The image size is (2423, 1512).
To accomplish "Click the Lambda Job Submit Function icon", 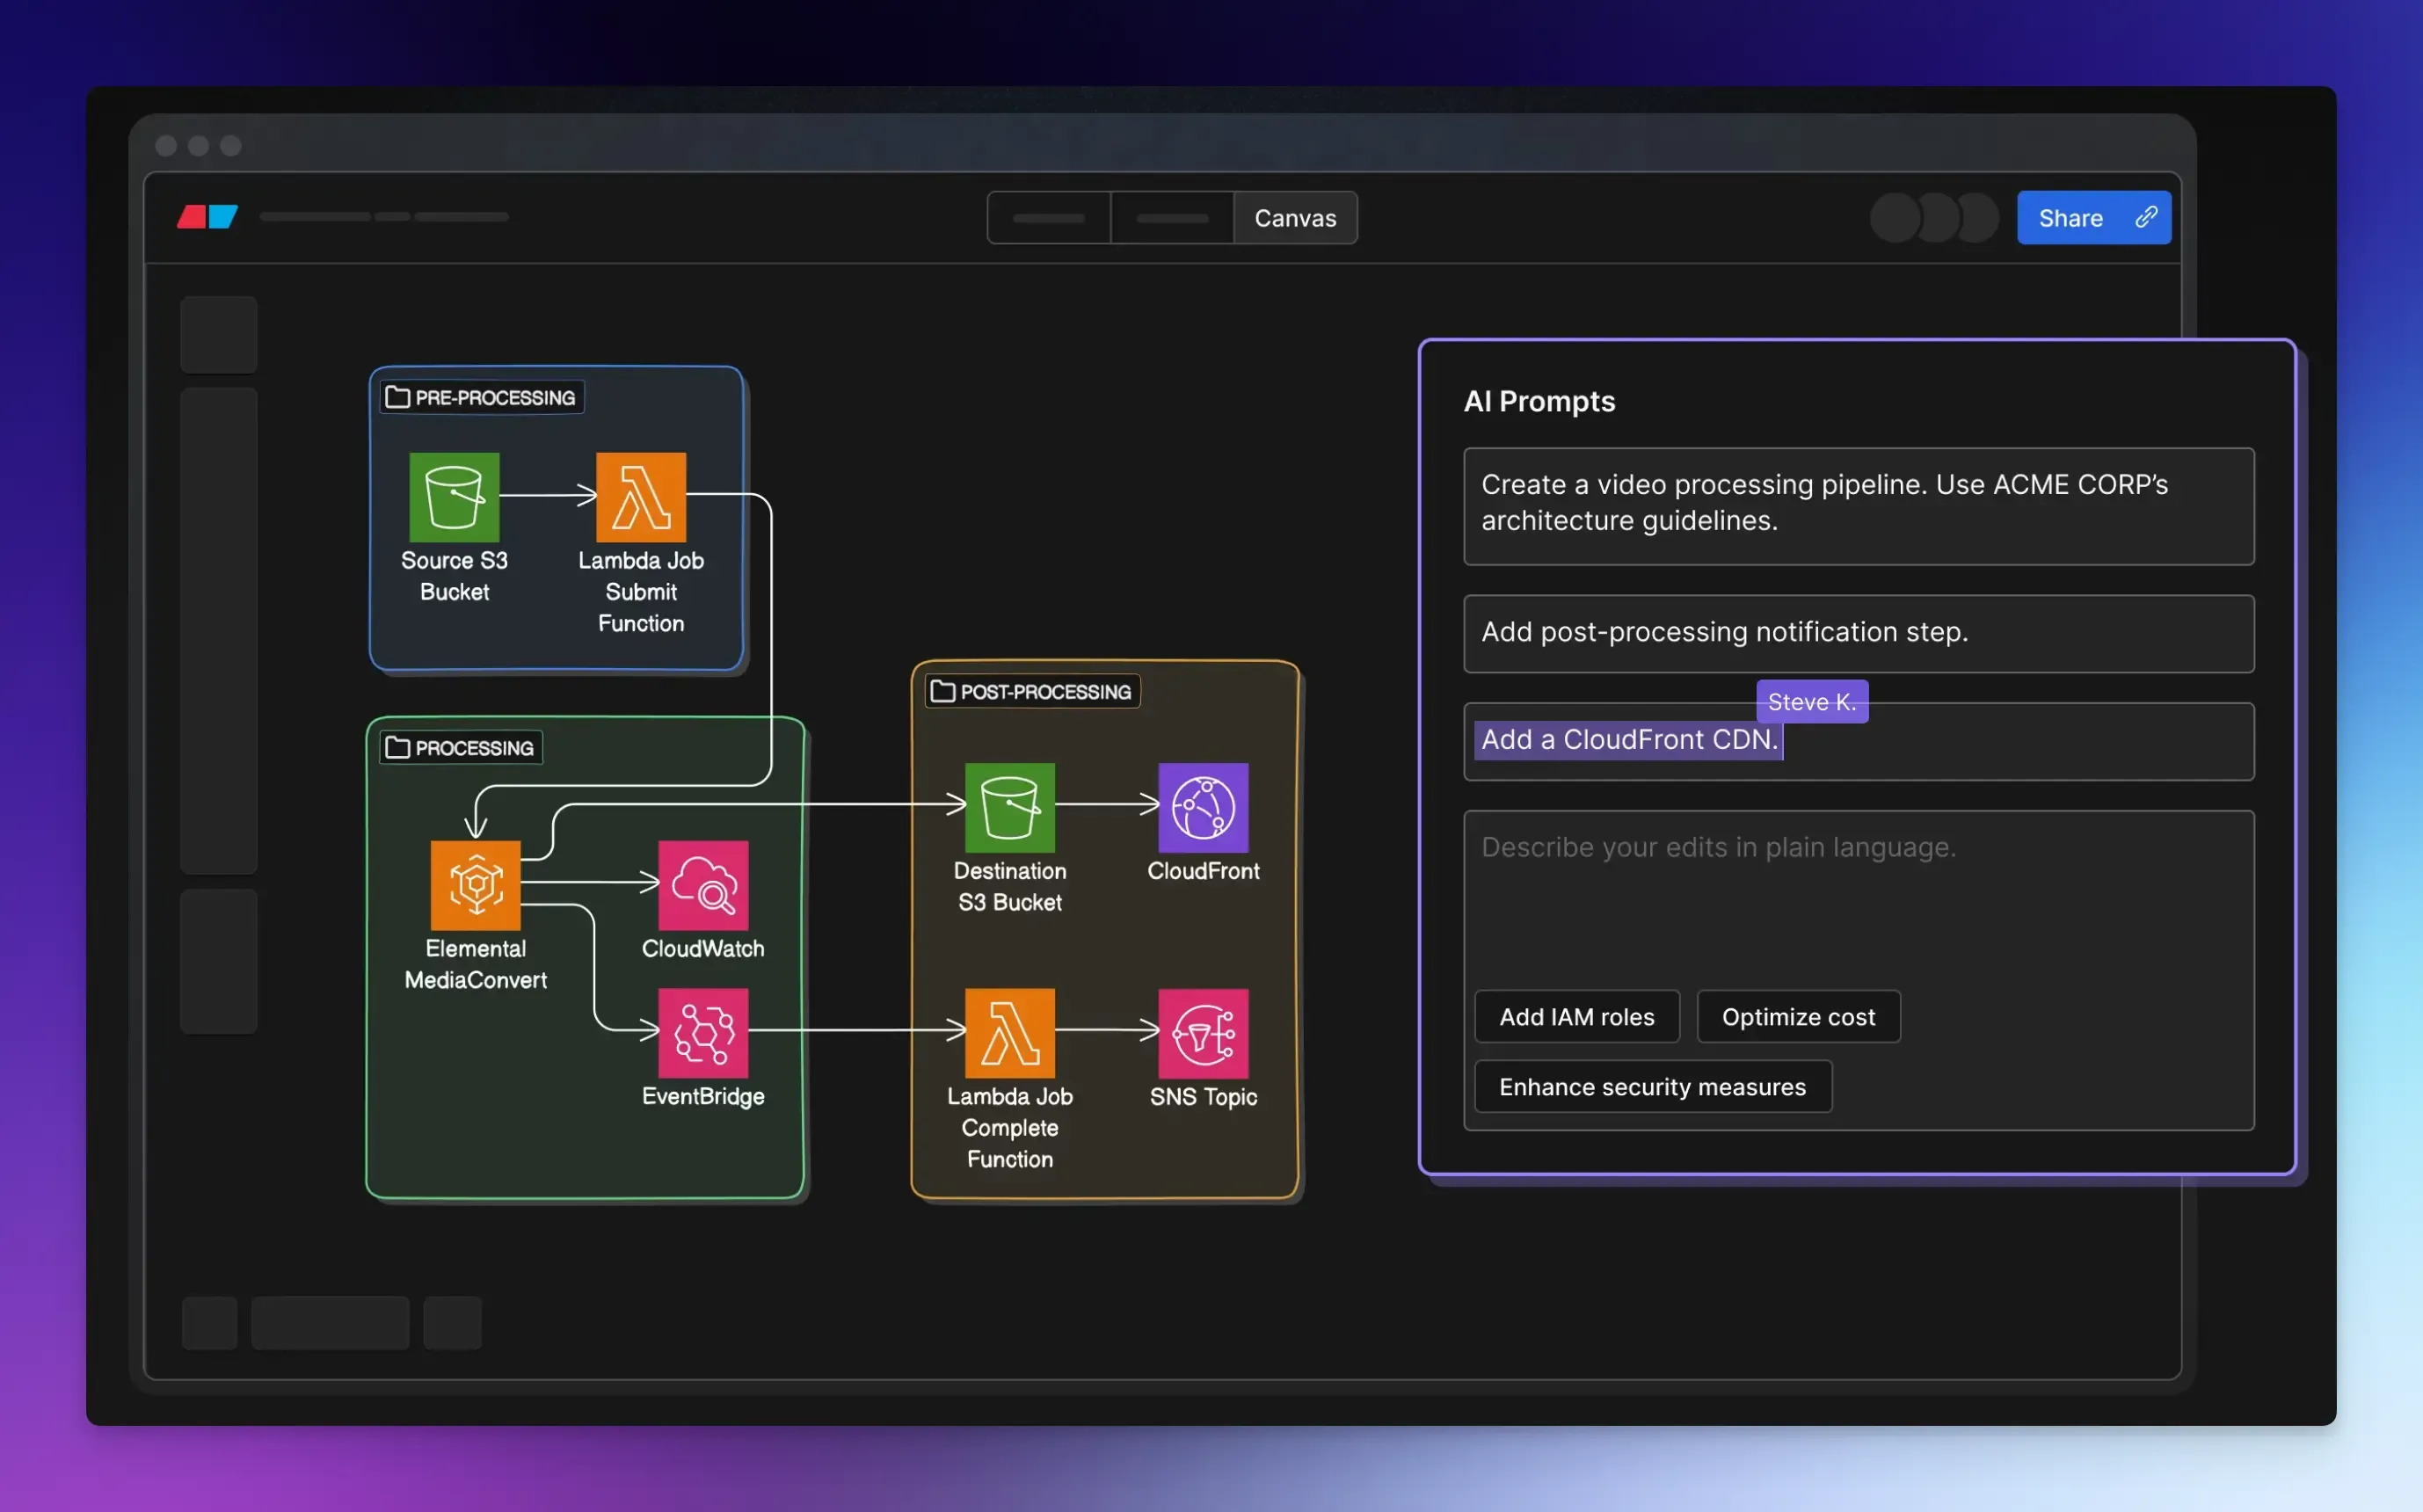I will click(x=640, y=497).
